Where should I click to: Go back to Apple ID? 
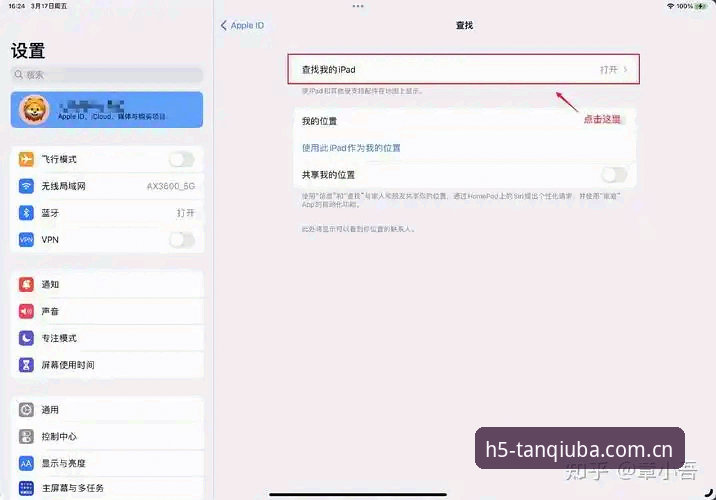(242, 26)
